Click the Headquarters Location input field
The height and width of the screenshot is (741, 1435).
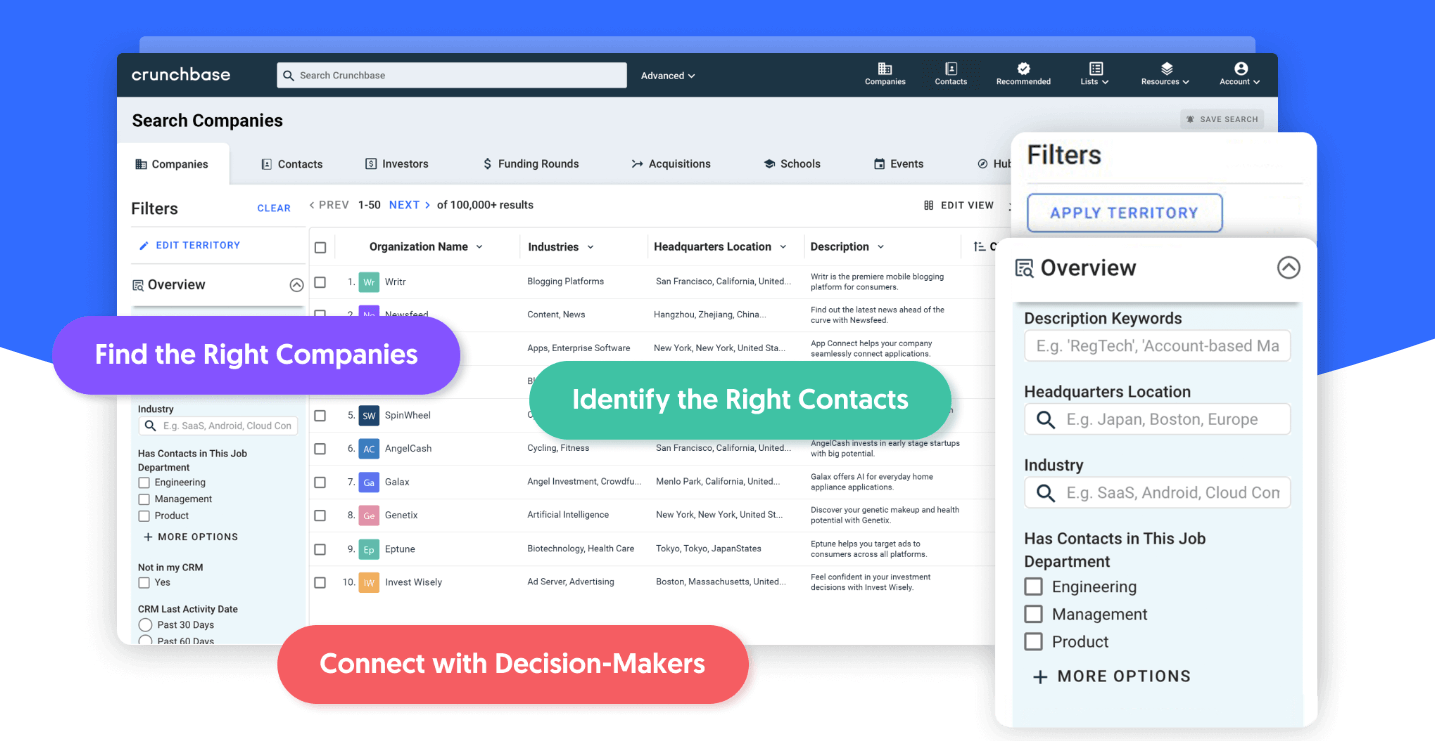click(1156, 419)
